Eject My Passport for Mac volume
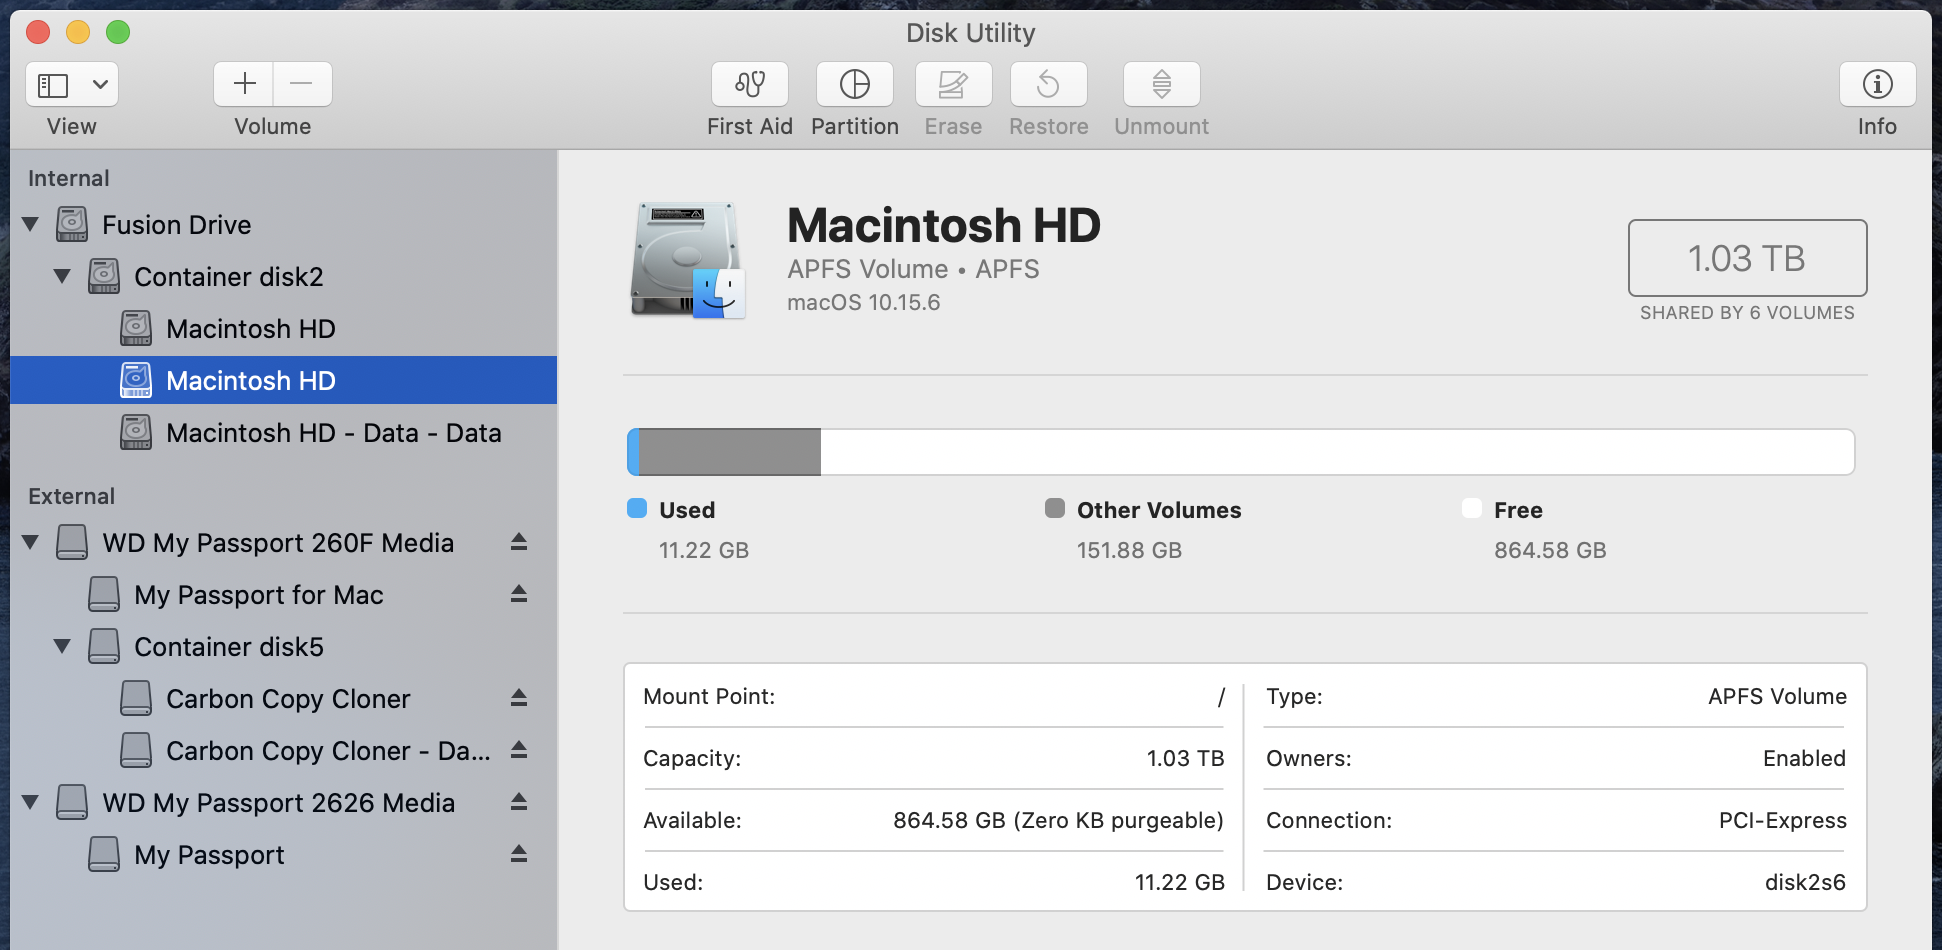This screenshot has height=950, width=1942. pos(518,594)
